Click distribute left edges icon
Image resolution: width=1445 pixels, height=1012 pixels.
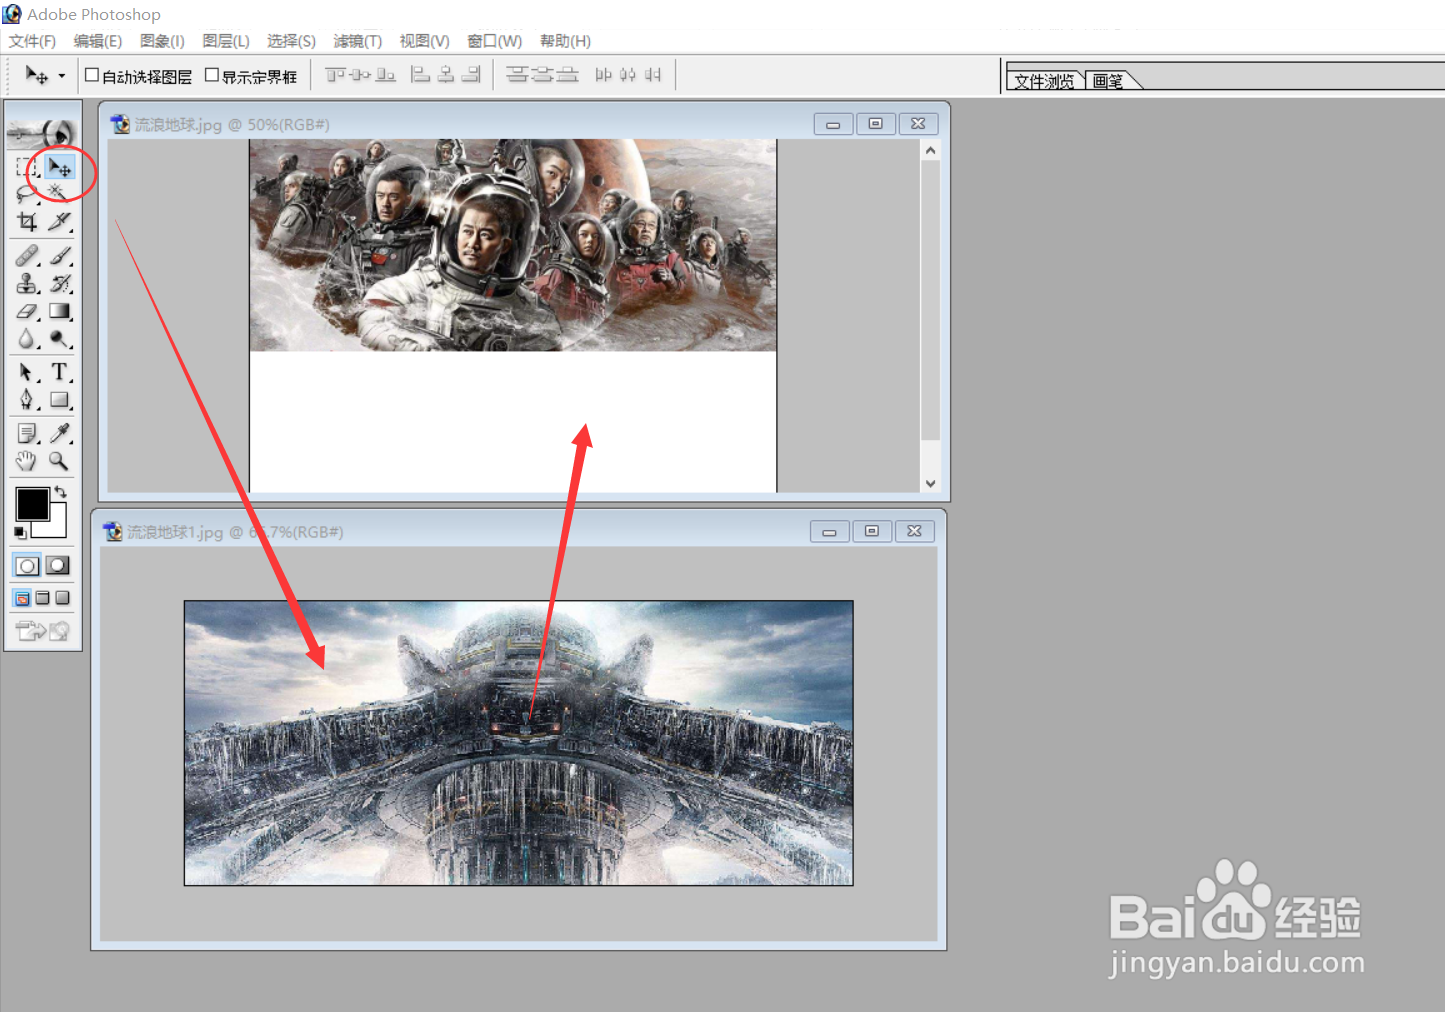(603, 75)
